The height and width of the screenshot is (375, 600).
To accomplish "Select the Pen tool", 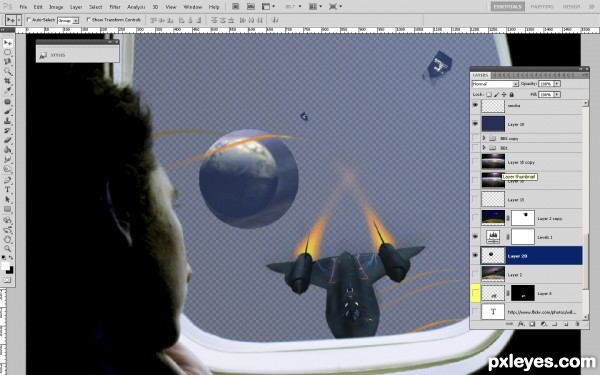I will tap(7, 180).
